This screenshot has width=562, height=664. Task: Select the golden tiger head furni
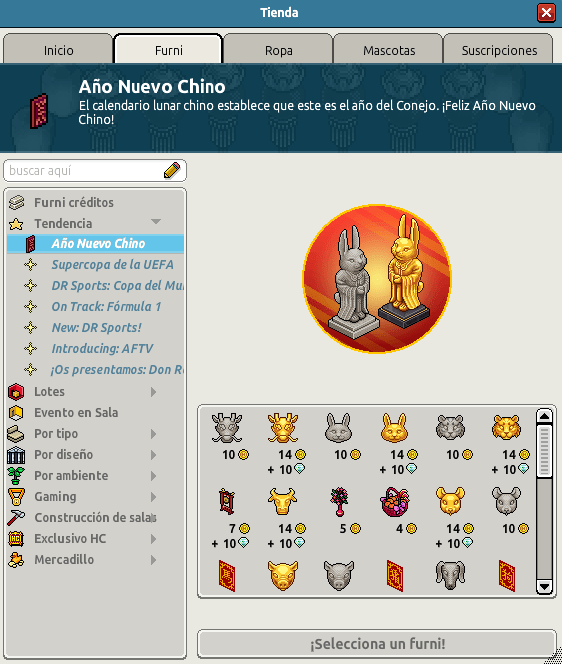(x=506, y=428)
